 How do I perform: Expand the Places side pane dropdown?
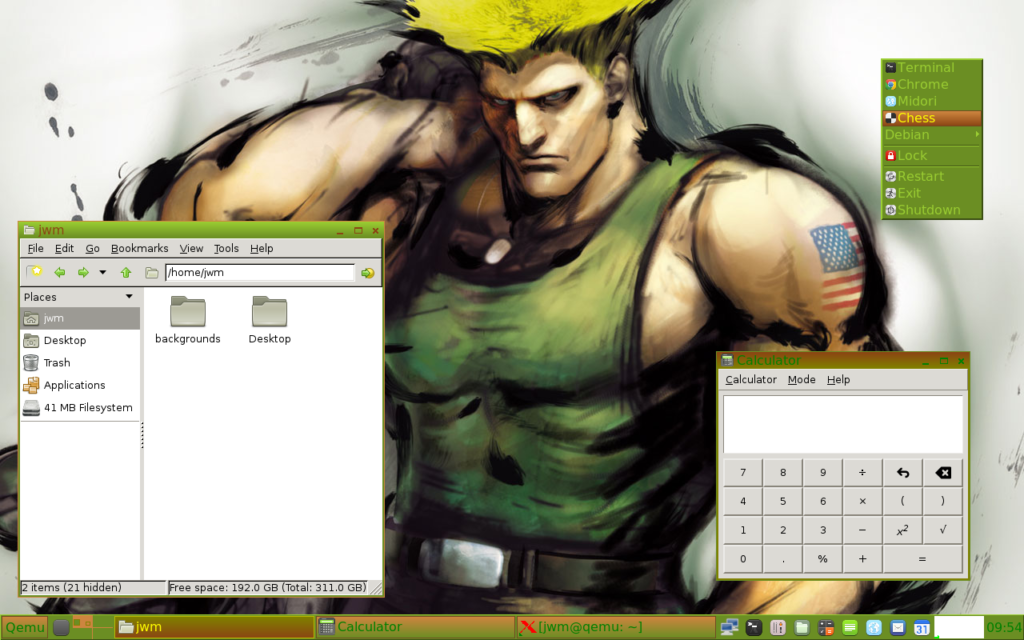tap(128, 297)
